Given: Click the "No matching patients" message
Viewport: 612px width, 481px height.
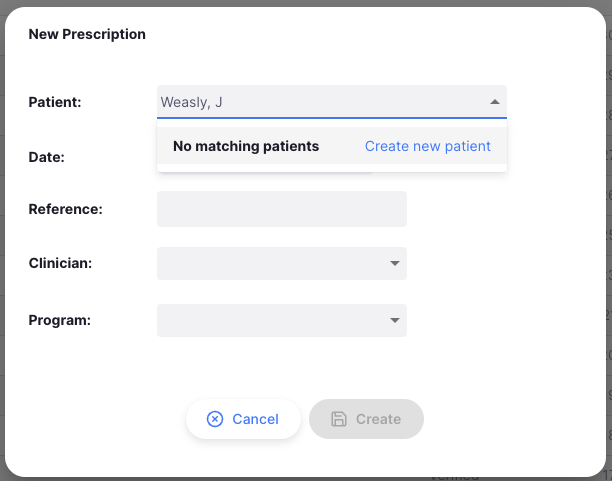Looking at the screenshot, I should click(246, 146).
